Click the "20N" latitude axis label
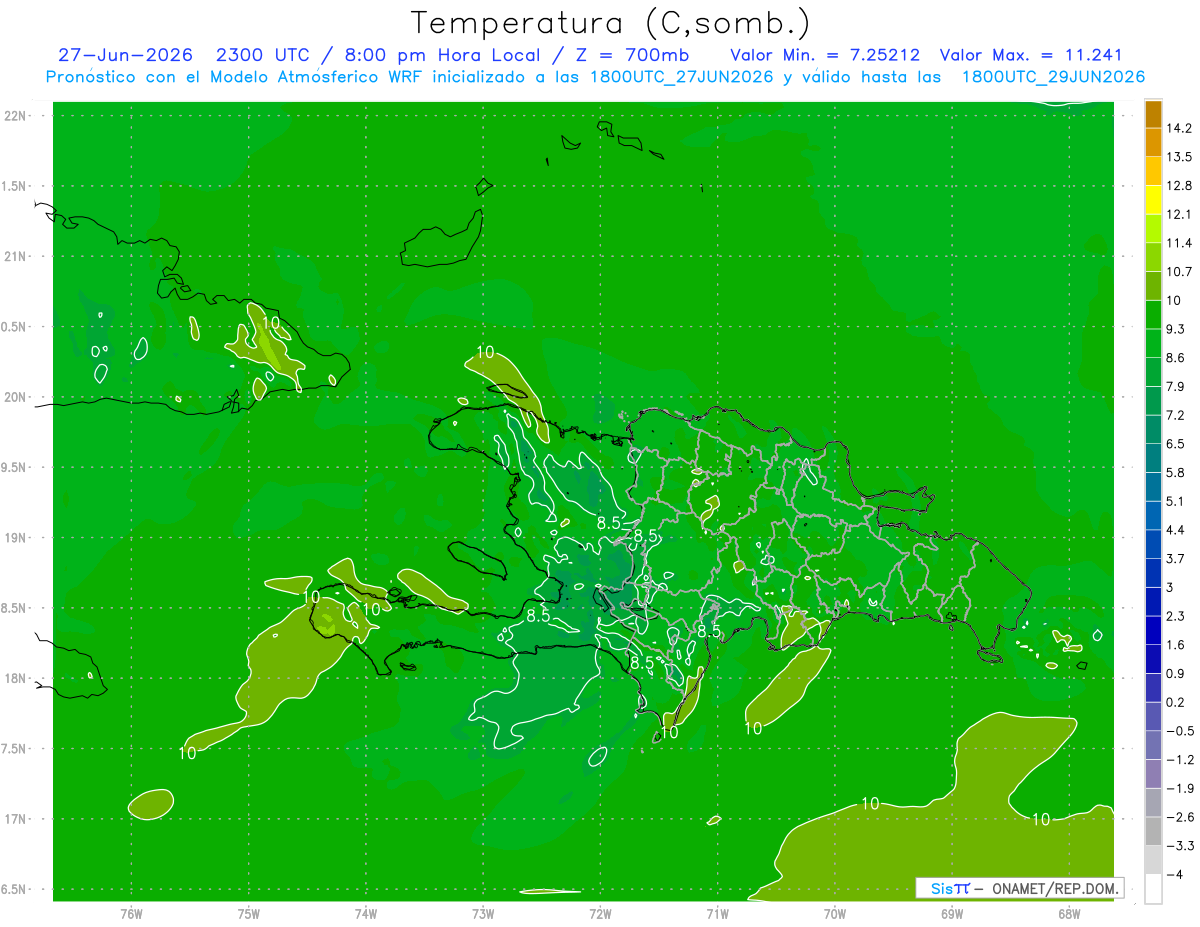The height and width of the screenshot is (927, 1200). (x=16, y=397)
